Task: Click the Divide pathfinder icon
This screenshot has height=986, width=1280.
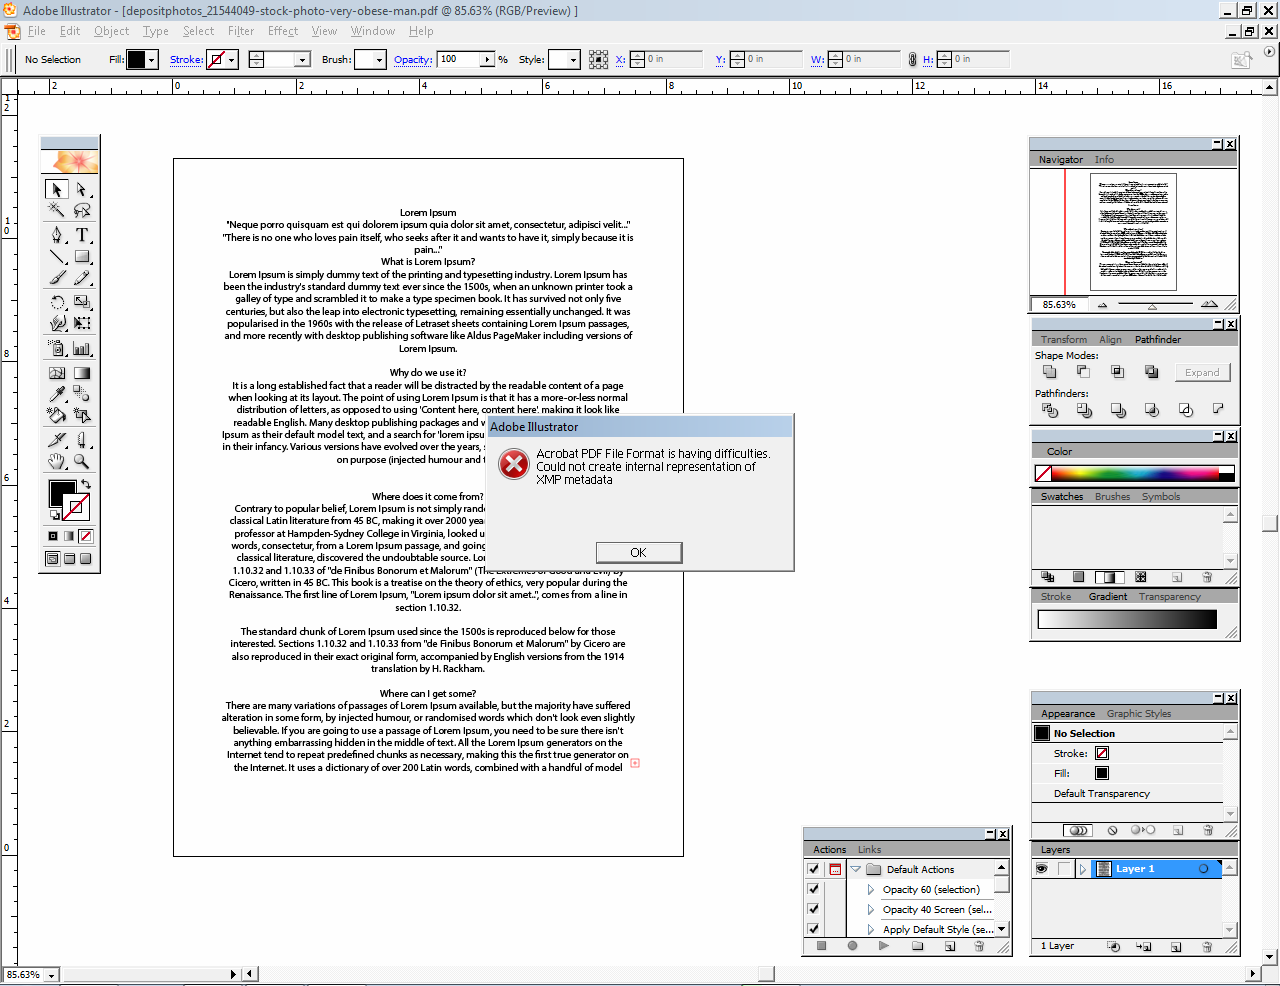Action: click(1049, 410)
